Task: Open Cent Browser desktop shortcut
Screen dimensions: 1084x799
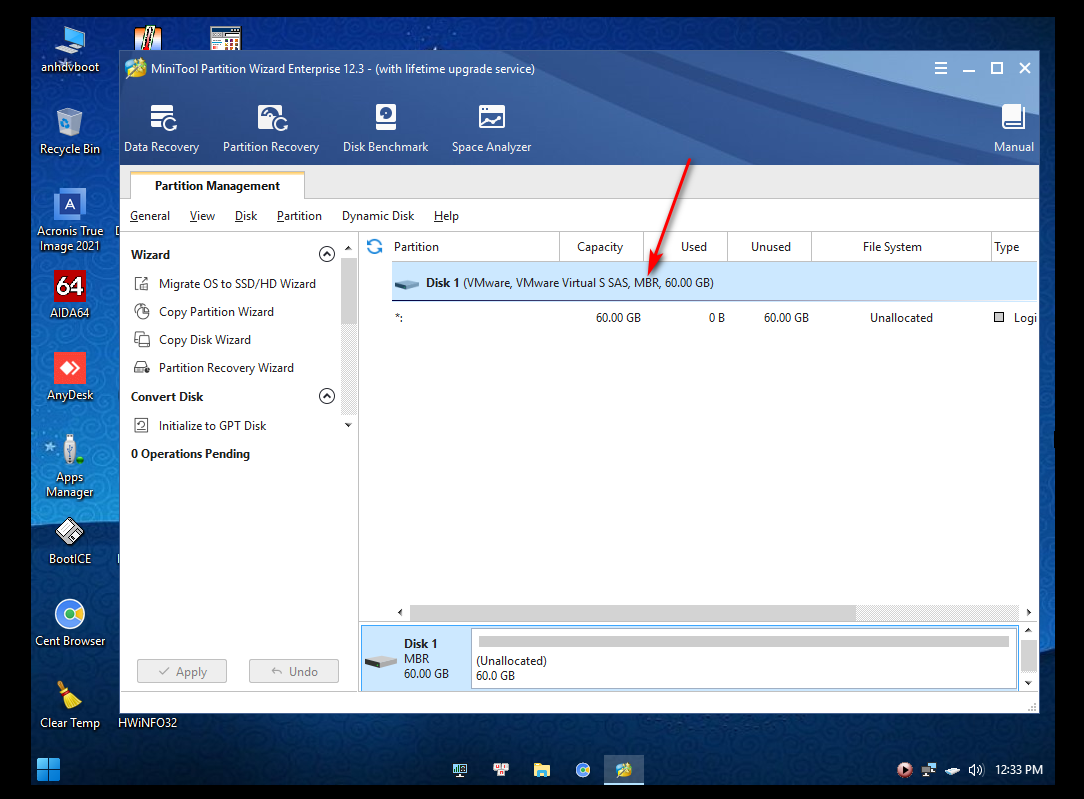Action: (x=70, y=623)
